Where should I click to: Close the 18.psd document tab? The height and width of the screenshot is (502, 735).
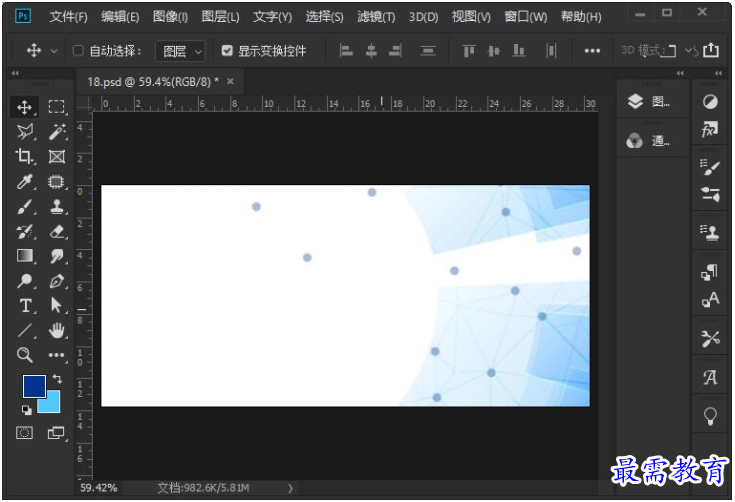(x=230, y=81)
